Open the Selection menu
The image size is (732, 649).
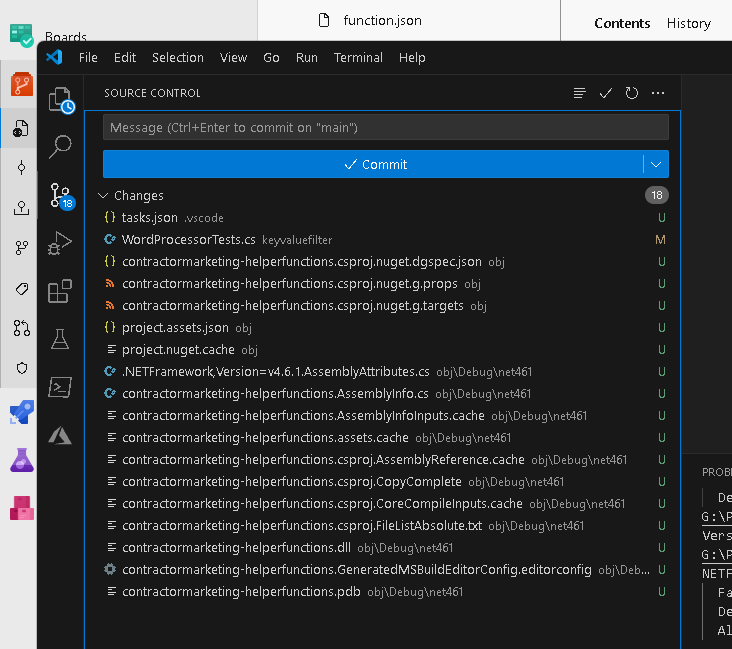(178, 57)
